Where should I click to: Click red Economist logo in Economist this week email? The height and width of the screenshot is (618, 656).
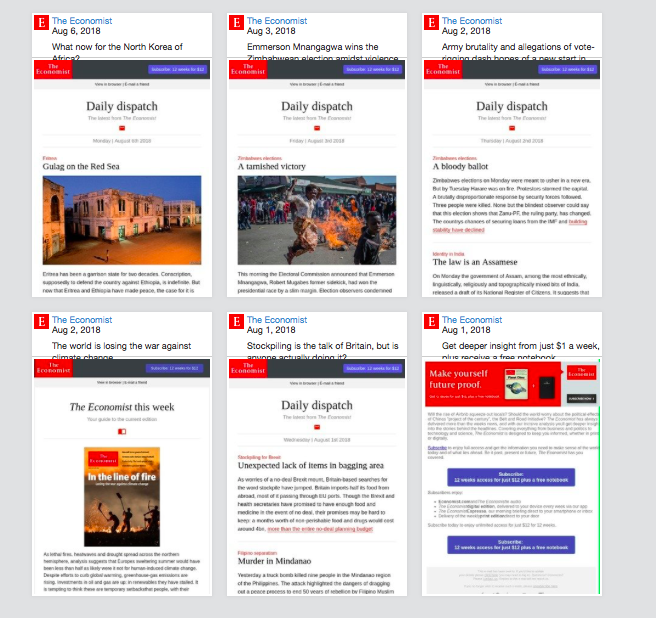click(x=53, y=368)
